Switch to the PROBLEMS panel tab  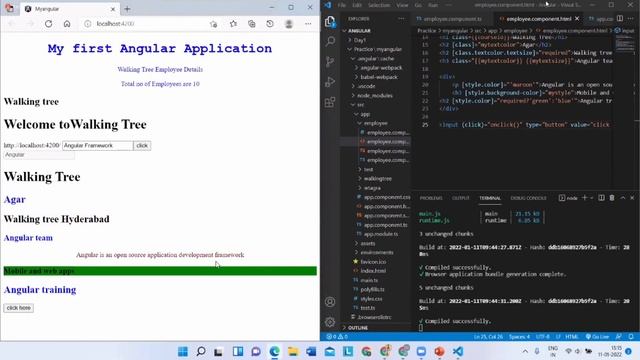(x=431, y=198)
